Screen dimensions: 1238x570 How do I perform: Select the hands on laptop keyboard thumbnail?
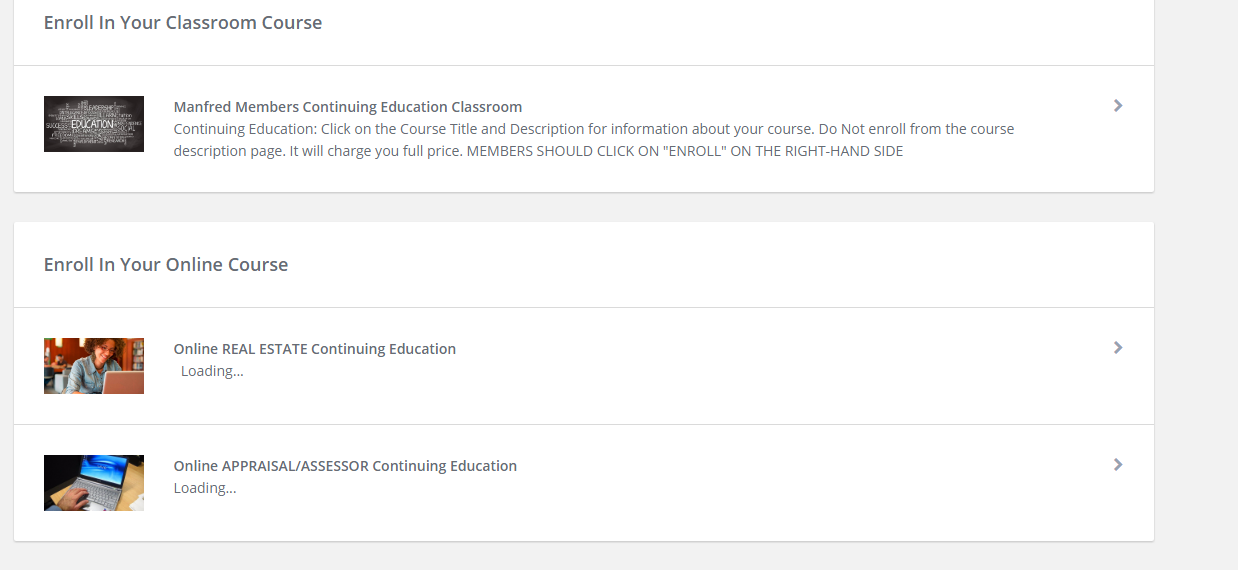coord(94,483)
